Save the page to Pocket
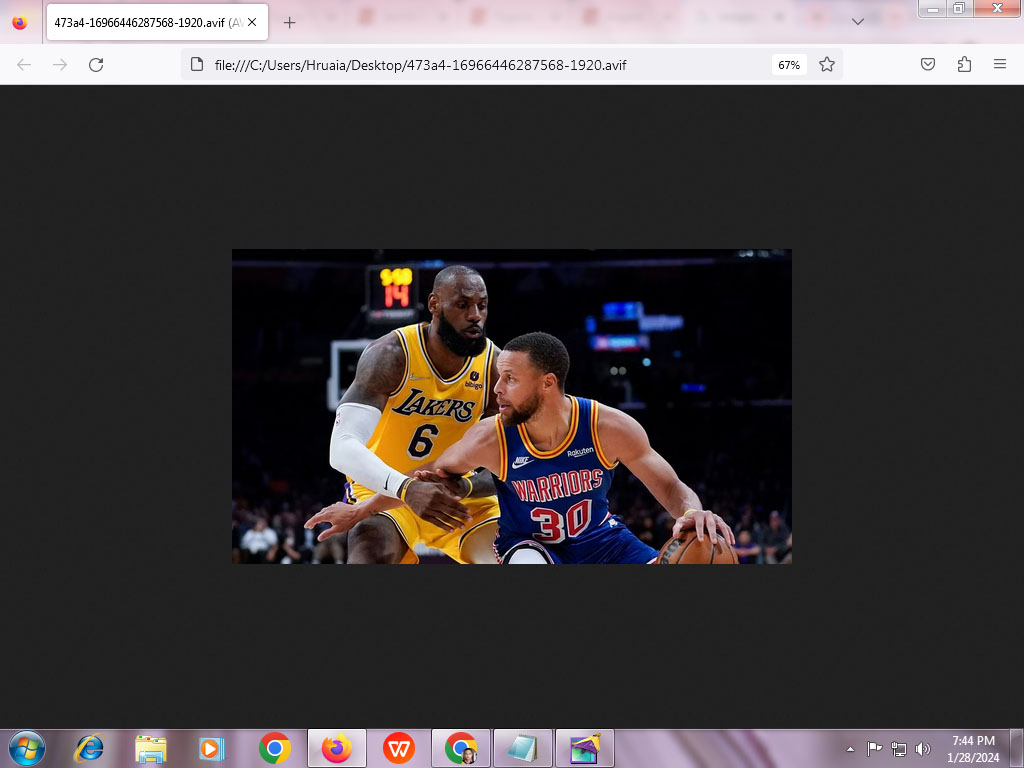 928,65
